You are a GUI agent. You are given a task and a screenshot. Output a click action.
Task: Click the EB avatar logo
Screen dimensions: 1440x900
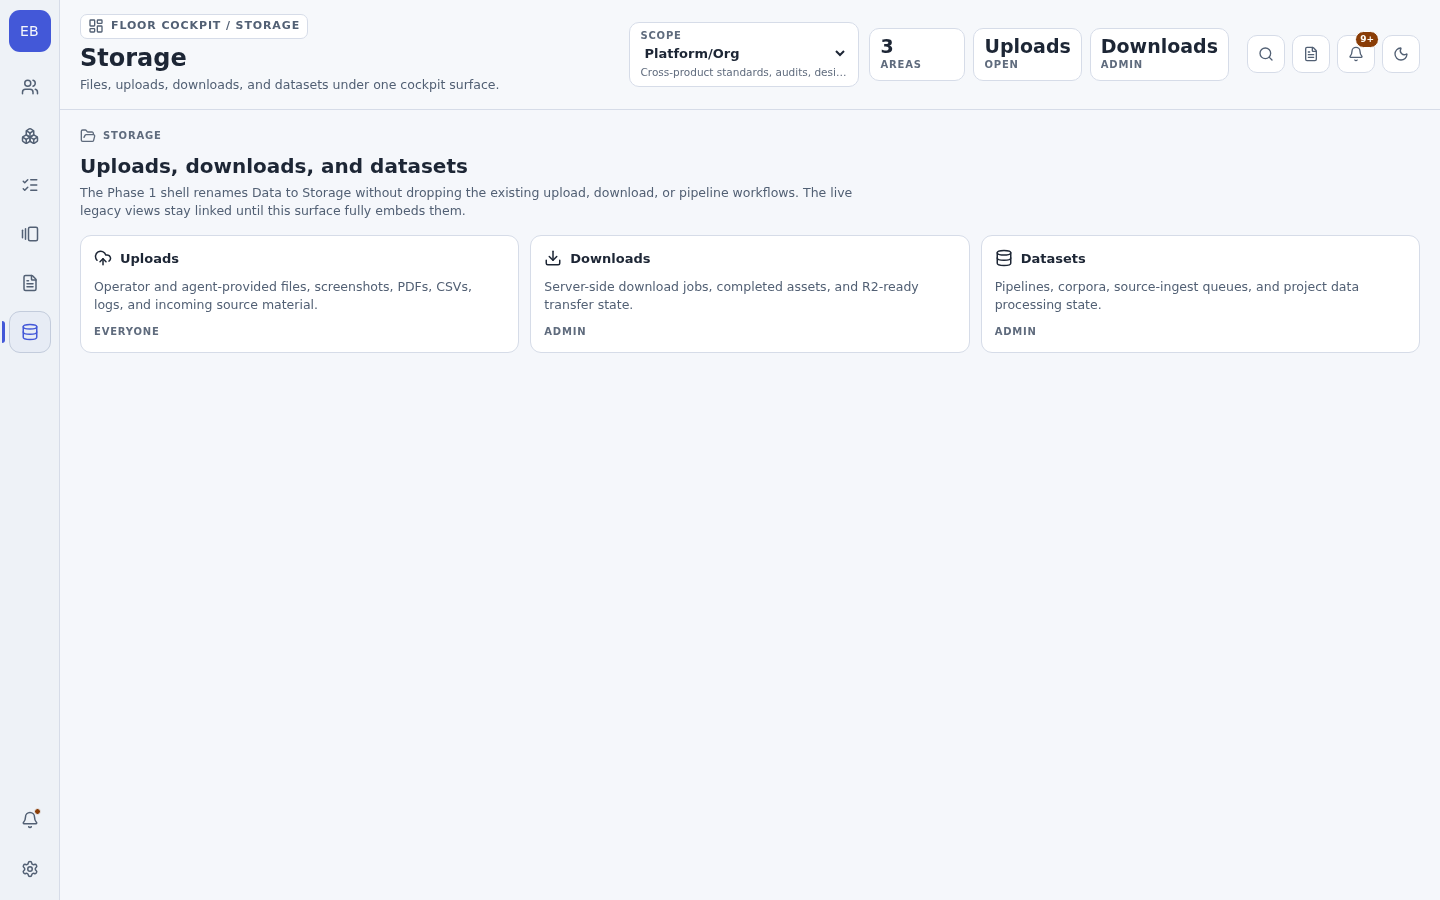point(30,31)
